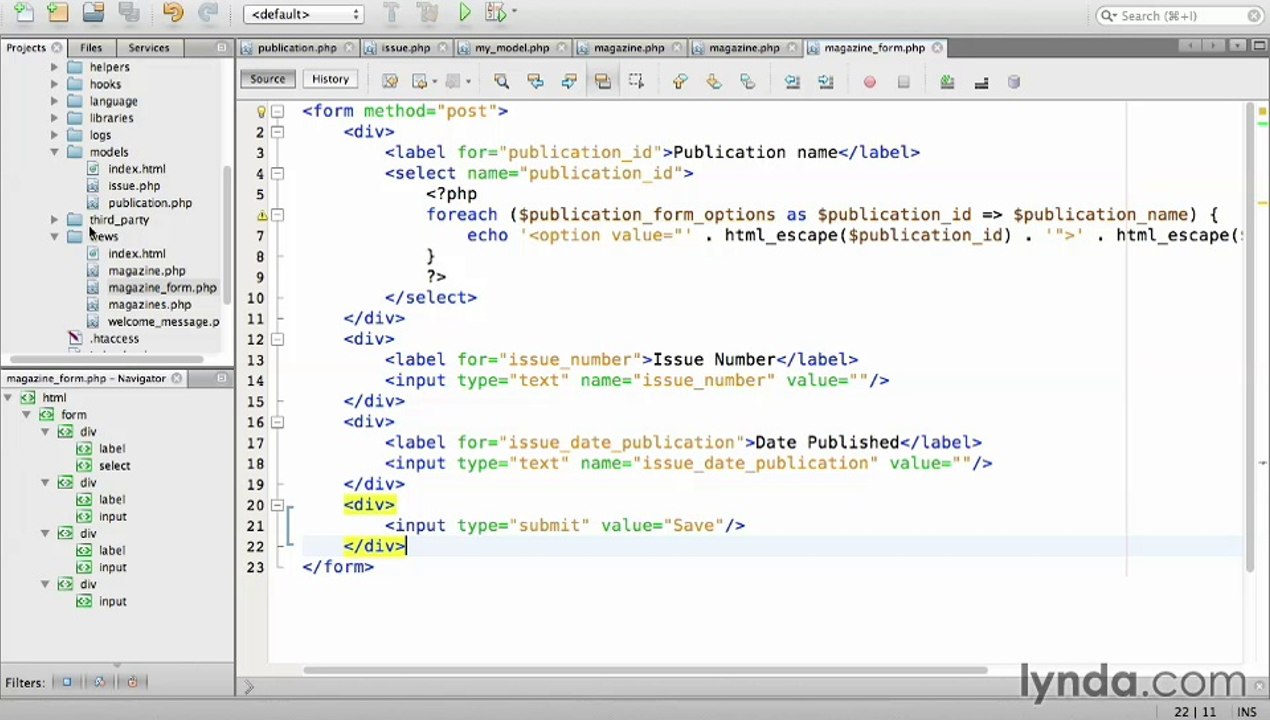
Task: Collapse the models folder
Action: coord(54,152)
